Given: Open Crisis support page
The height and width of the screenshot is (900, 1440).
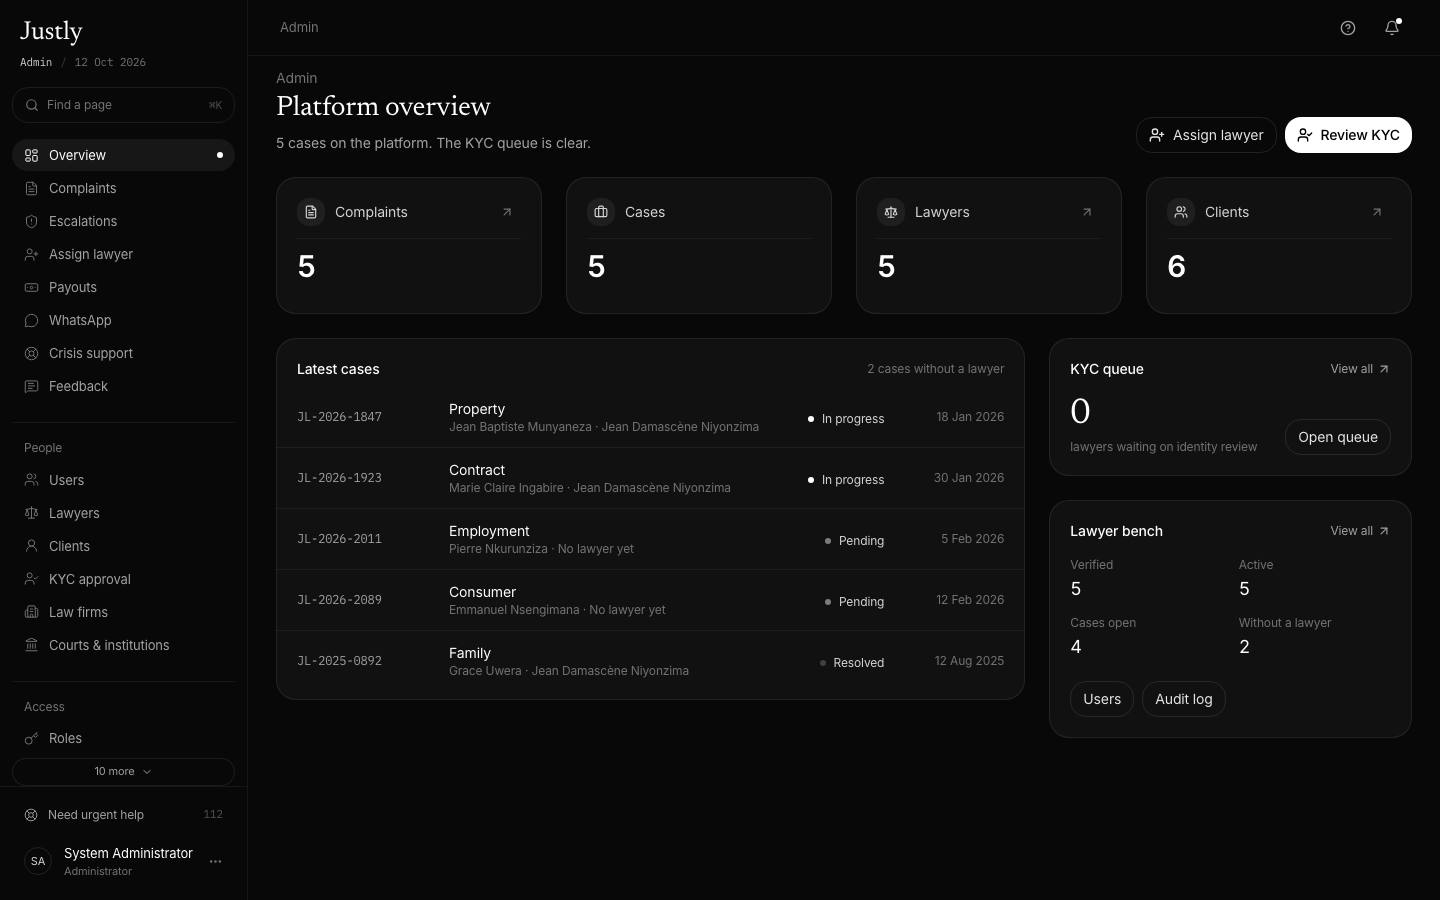Looking at the screenshot, I should (123, 353).
